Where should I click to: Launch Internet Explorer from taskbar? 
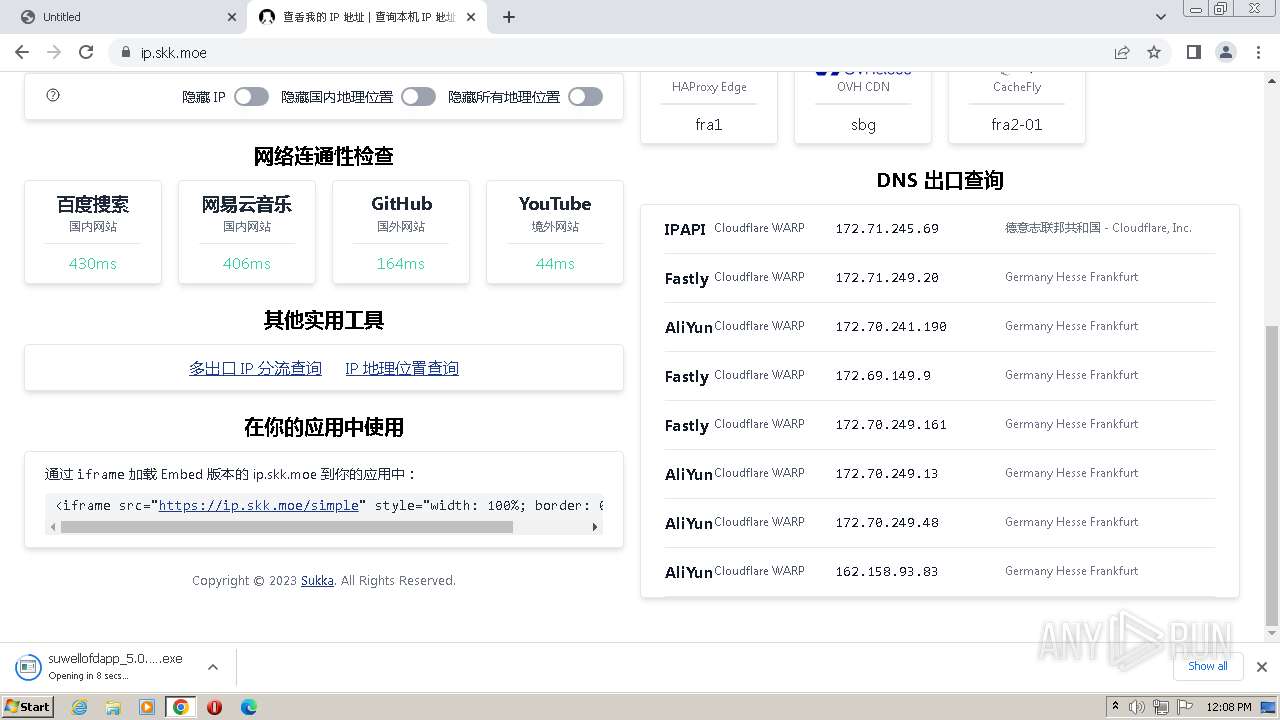pos(79,707)
